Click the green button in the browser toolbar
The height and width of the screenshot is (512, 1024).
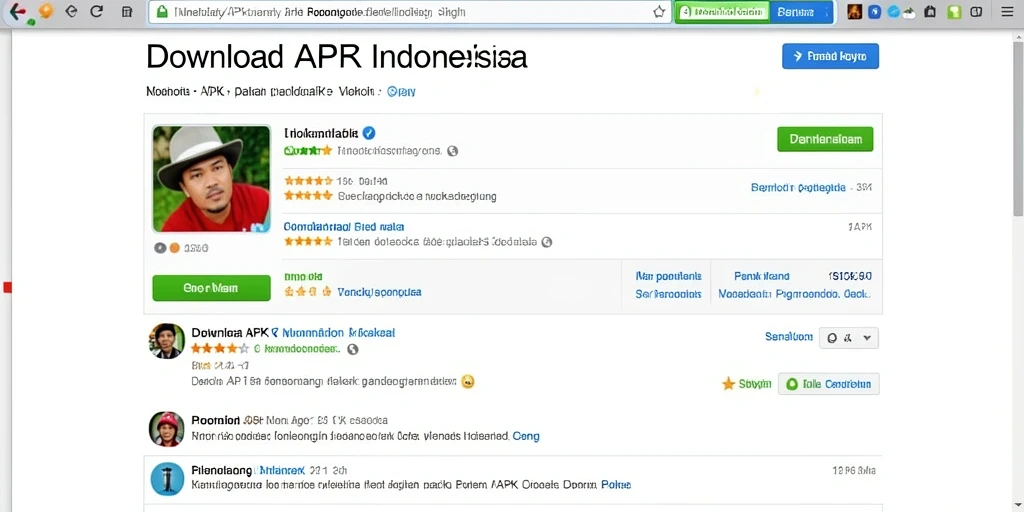[722, 12]
